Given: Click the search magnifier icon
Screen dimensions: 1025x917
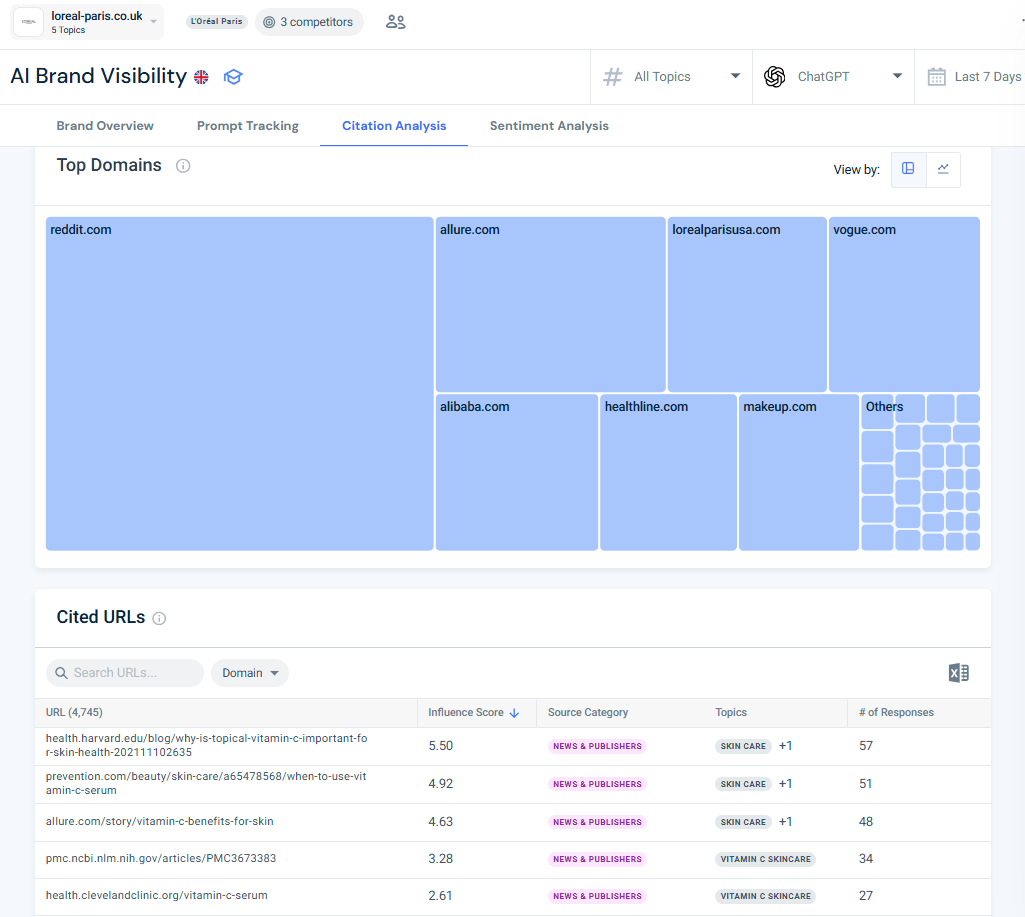Looking at the screenshot, I should [x=61, y=673].
